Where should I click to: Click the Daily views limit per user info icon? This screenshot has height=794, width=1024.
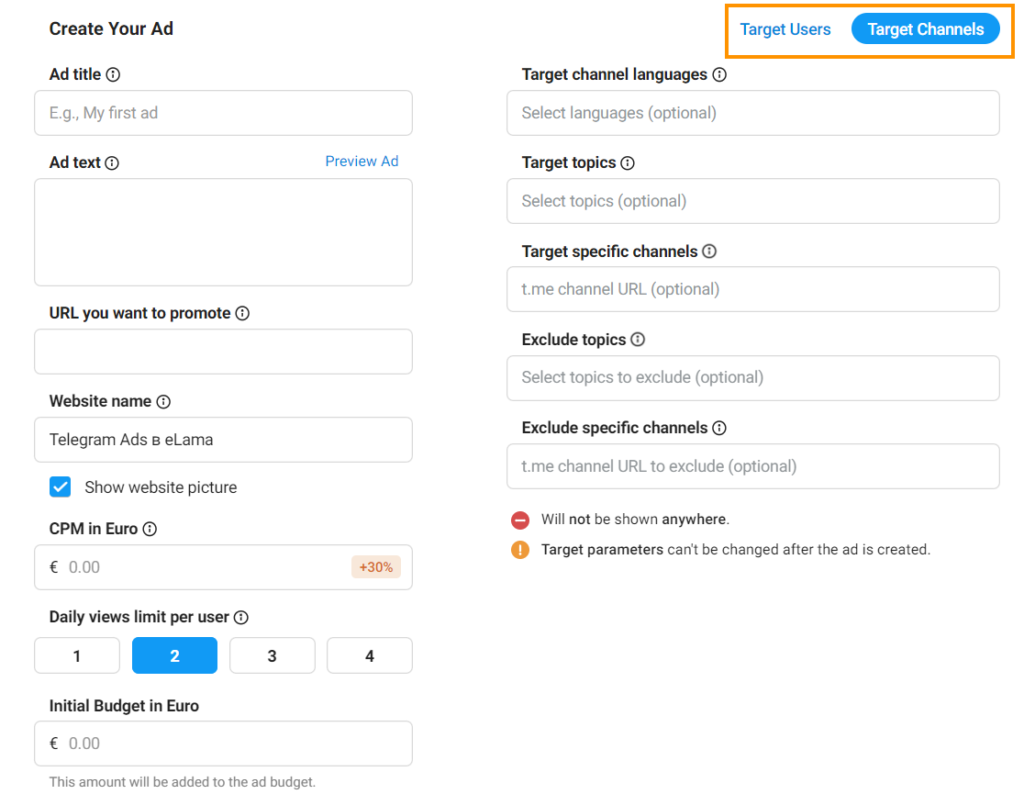(x=241, y=617)
